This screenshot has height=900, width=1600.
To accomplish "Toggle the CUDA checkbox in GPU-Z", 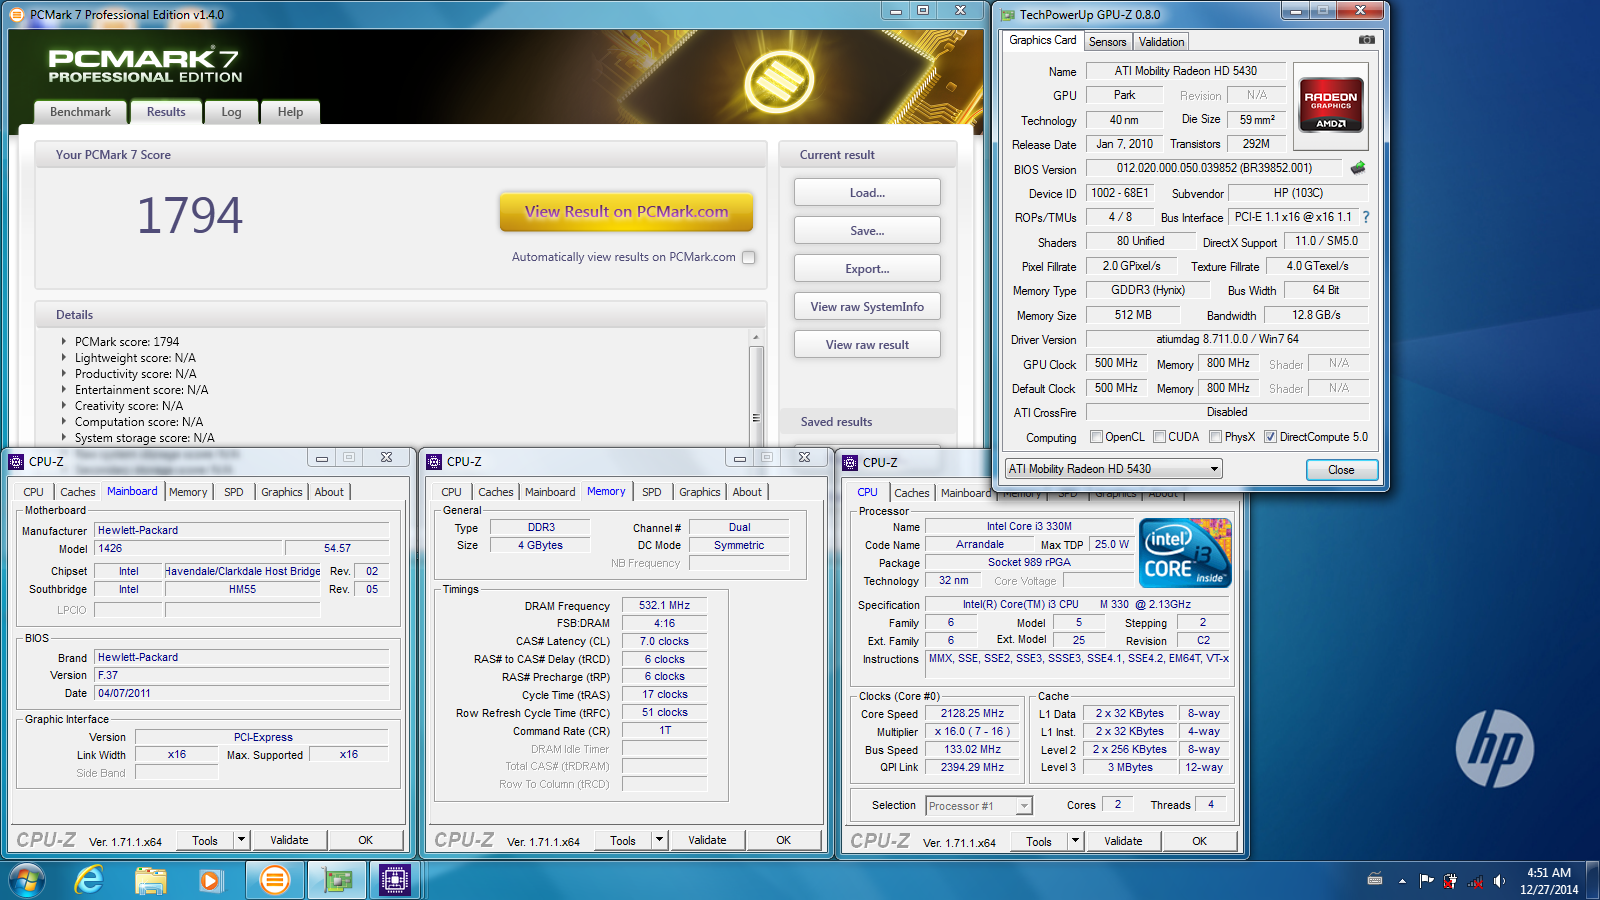I will click(1159, 437).
